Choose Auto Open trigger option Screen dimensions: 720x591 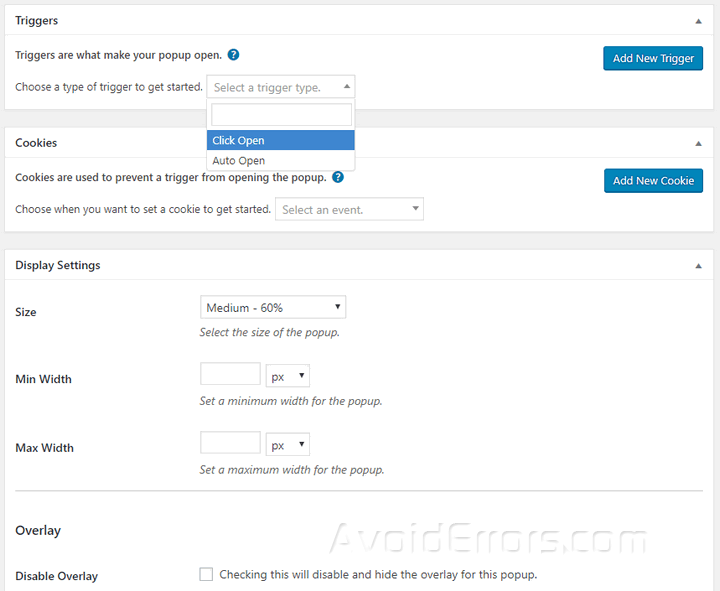tap(280, 160)
